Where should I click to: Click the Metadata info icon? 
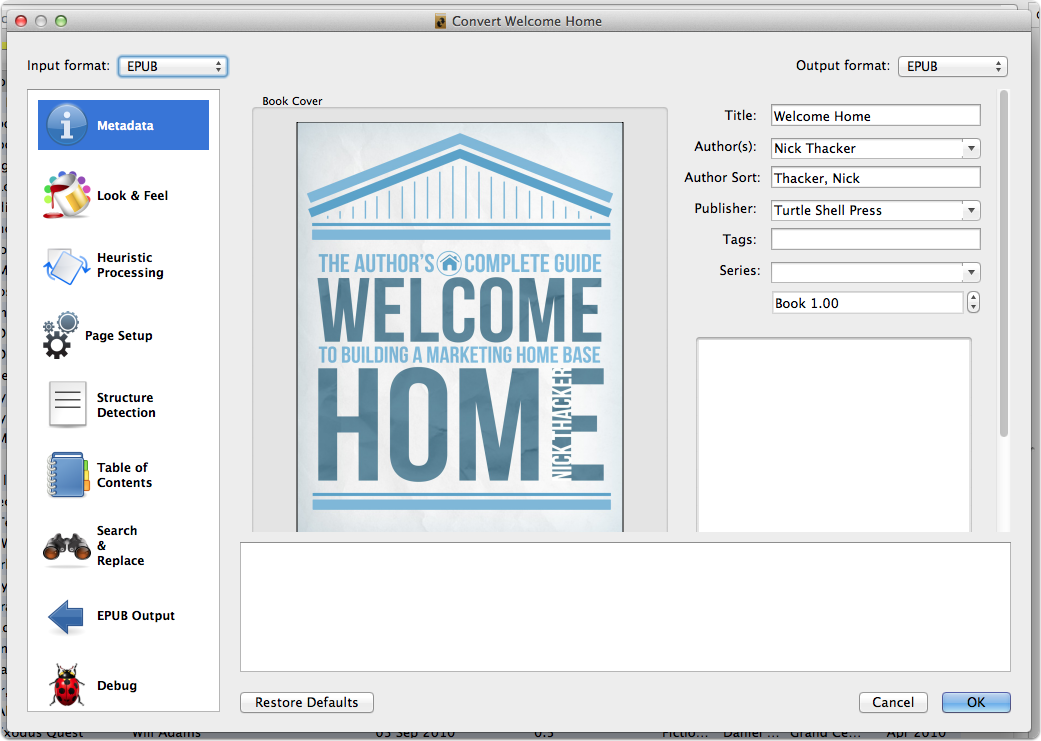(67, 125)
